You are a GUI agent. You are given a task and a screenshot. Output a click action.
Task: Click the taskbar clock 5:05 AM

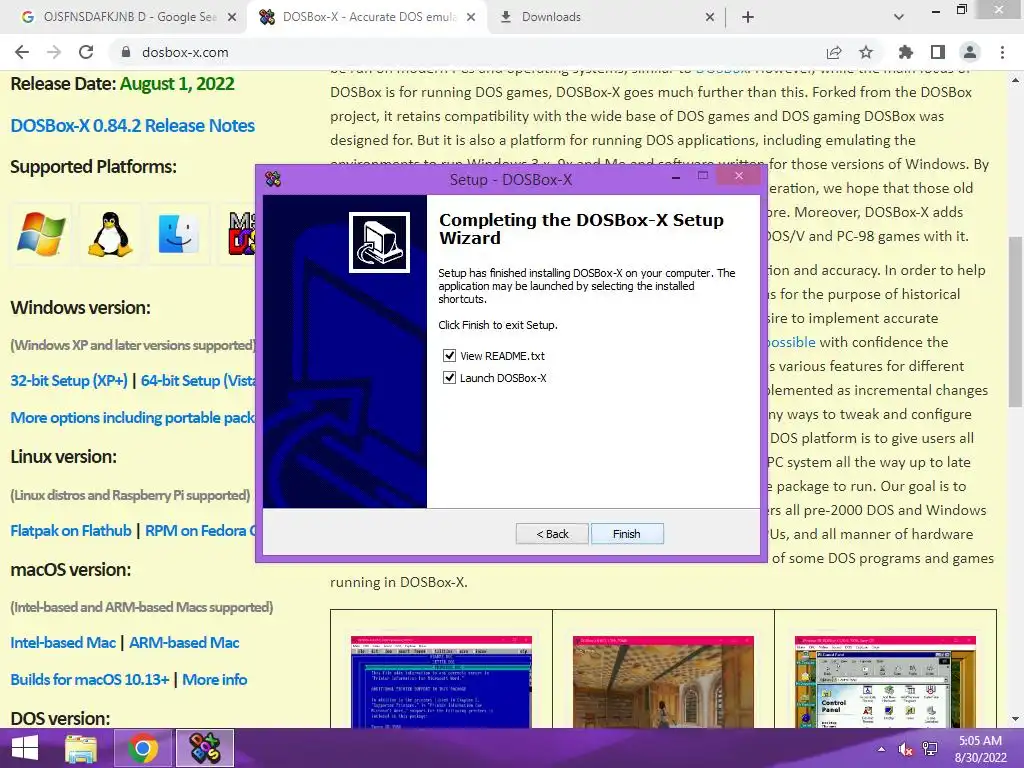(980, 741)
